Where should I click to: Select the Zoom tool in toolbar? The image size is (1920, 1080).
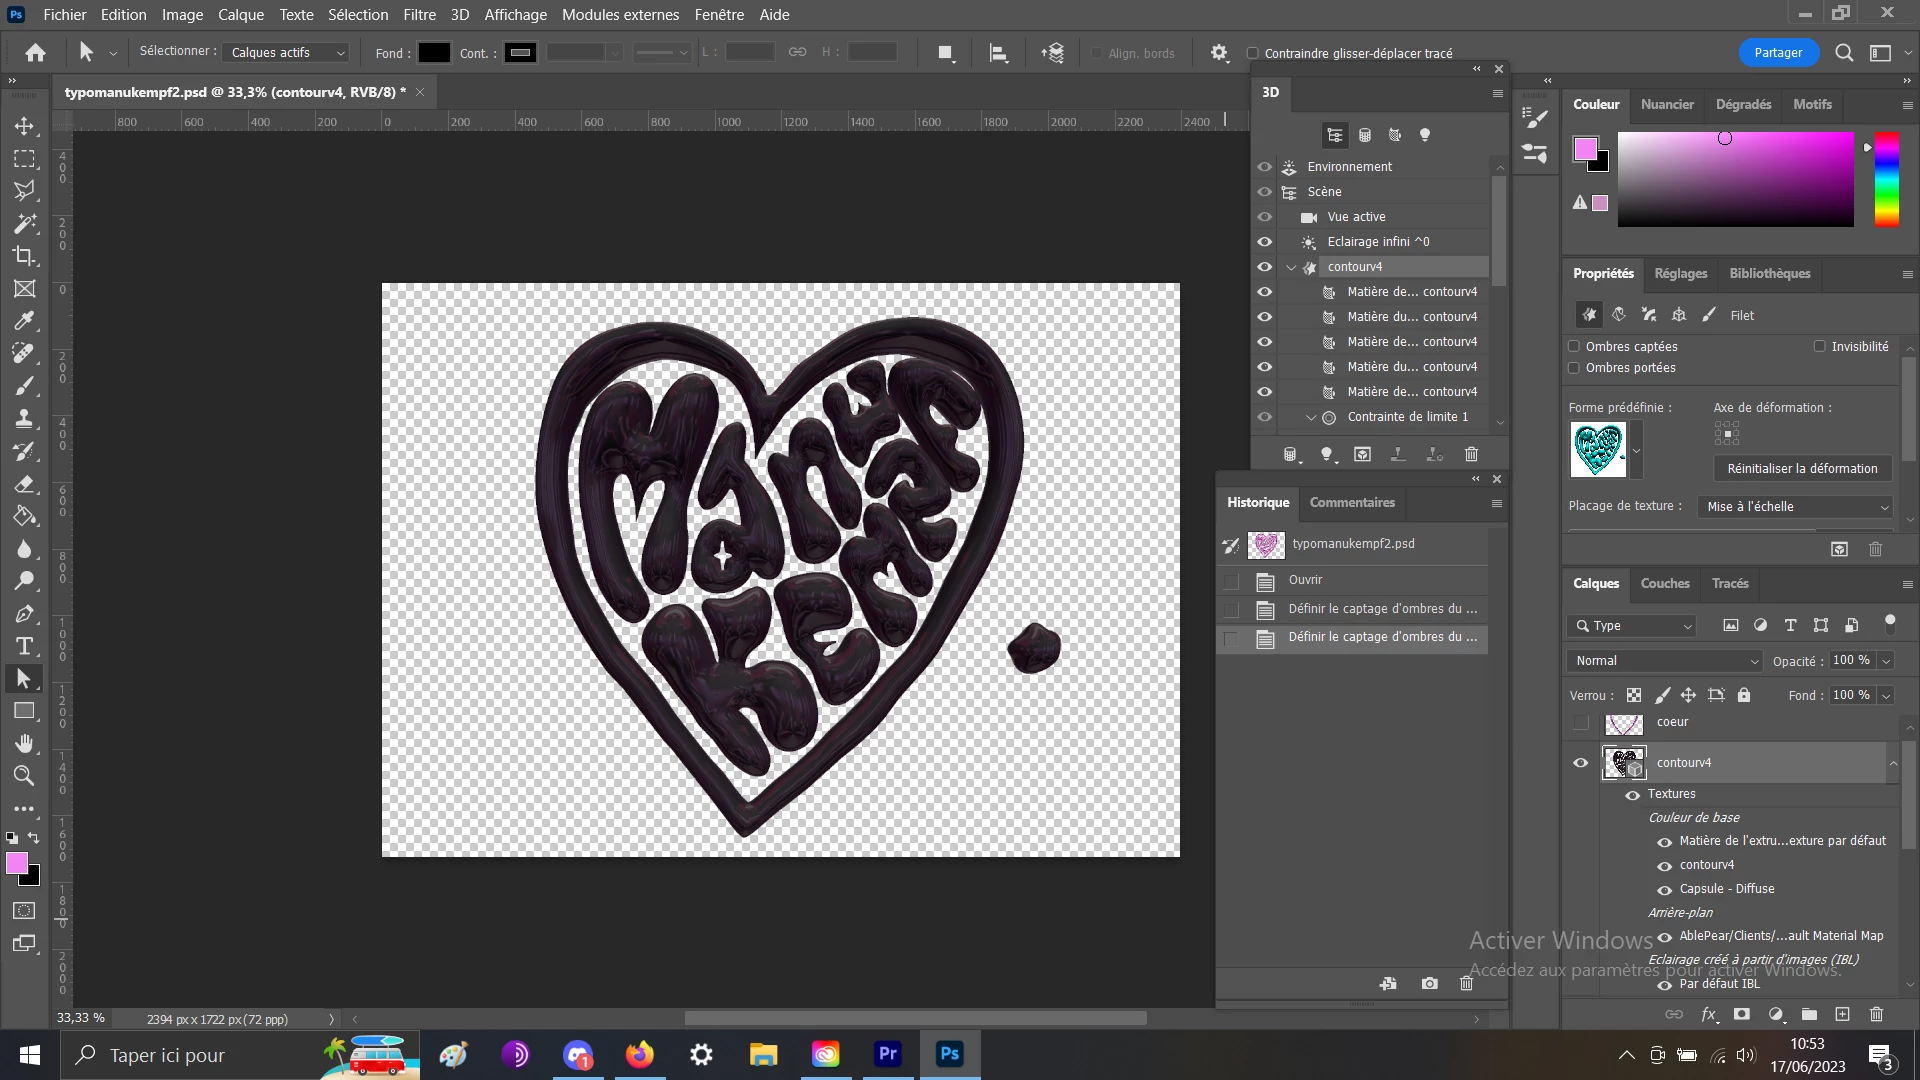tap(24, 776)
